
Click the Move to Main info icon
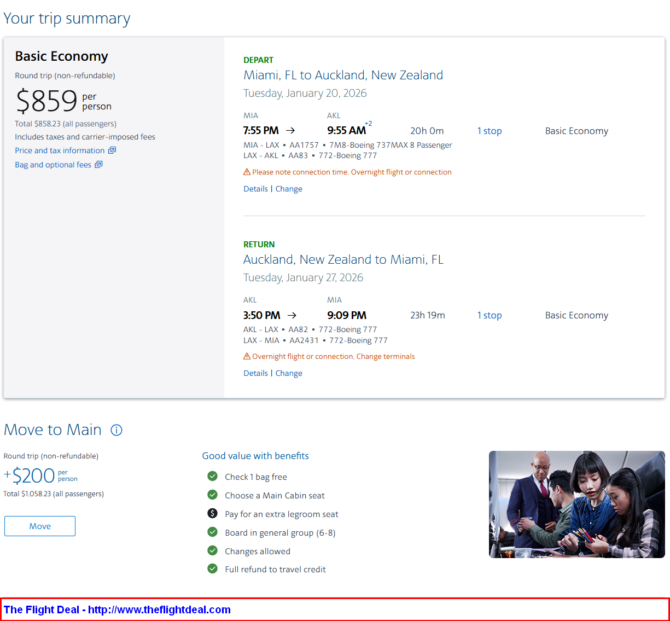click(x=116, y=430)
